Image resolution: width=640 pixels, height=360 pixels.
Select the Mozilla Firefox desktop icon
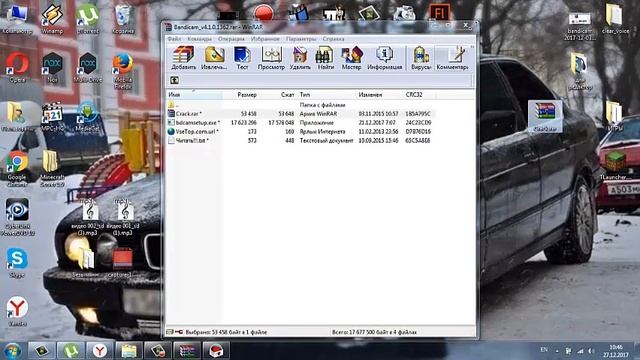(123, 70)
